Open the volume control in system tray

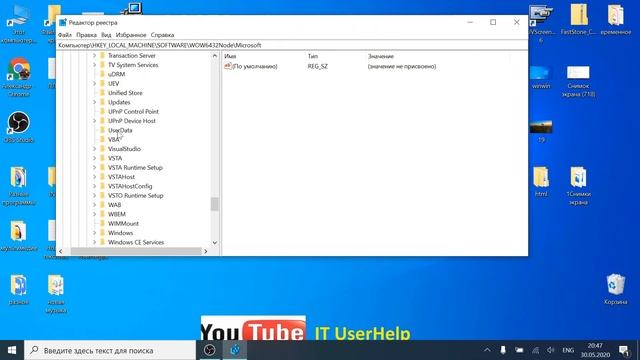point(551,350)
